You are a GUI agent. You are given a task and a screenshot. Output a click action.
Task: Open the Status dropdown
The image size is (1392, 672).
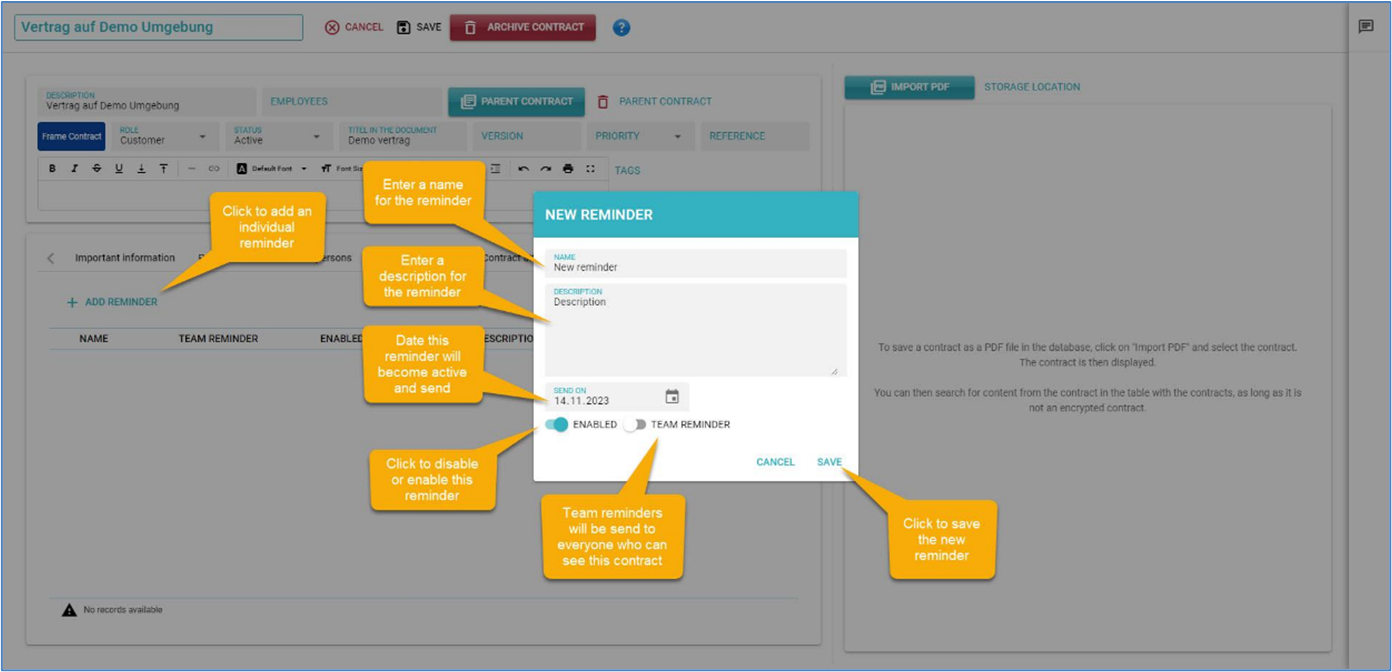coord(316,137)
